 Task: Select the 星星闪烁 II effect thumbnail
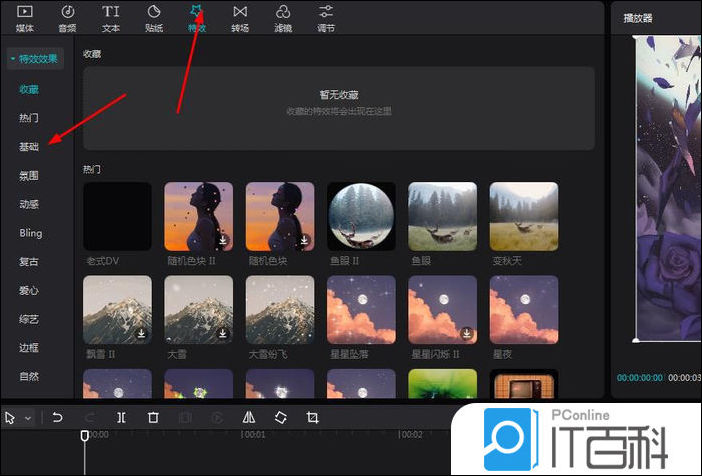[x=443, y=310]
